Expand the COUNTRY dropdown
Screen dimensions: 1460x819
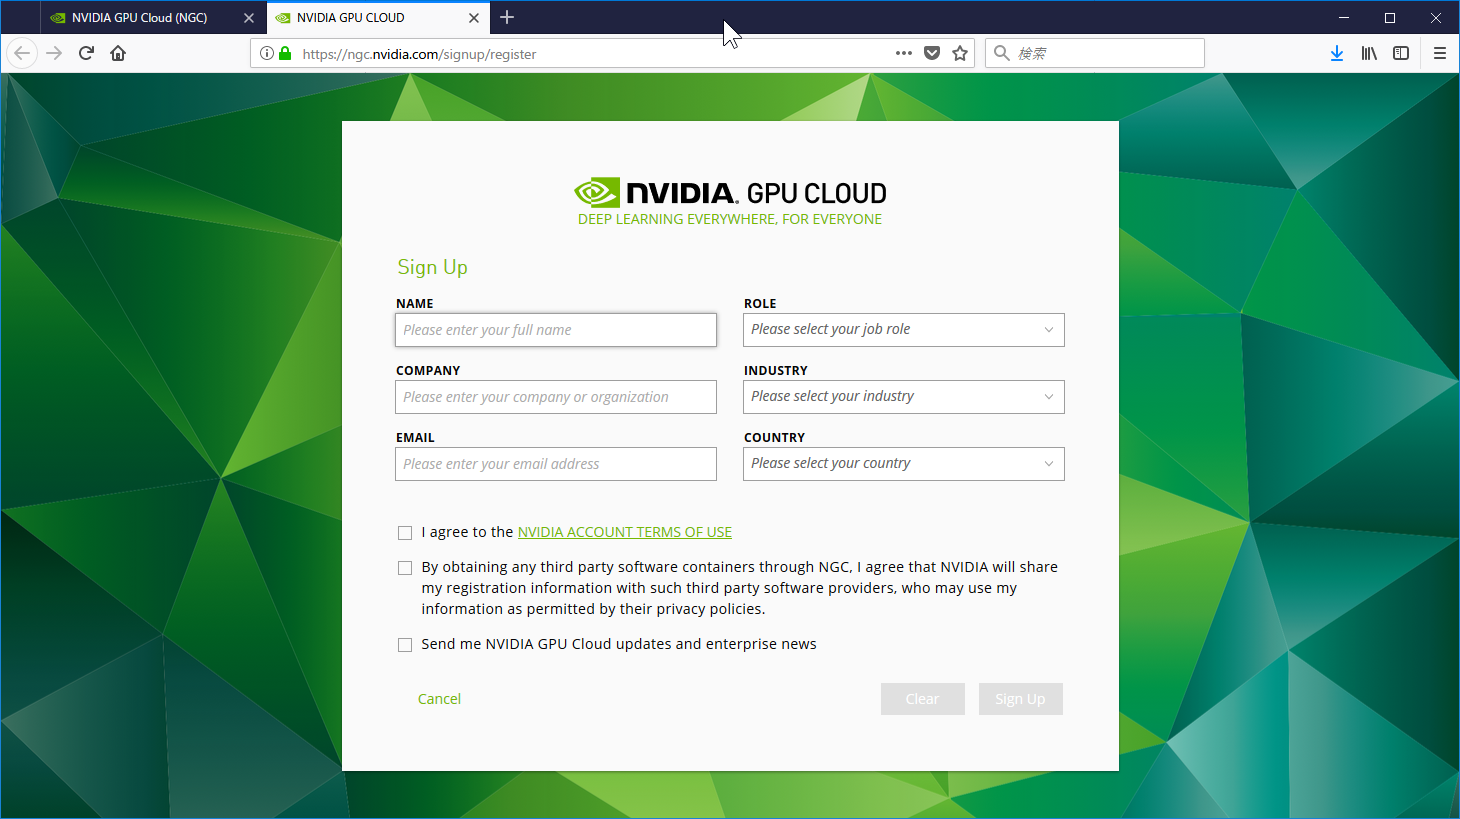pyautogui.click(x=903, y=463)
